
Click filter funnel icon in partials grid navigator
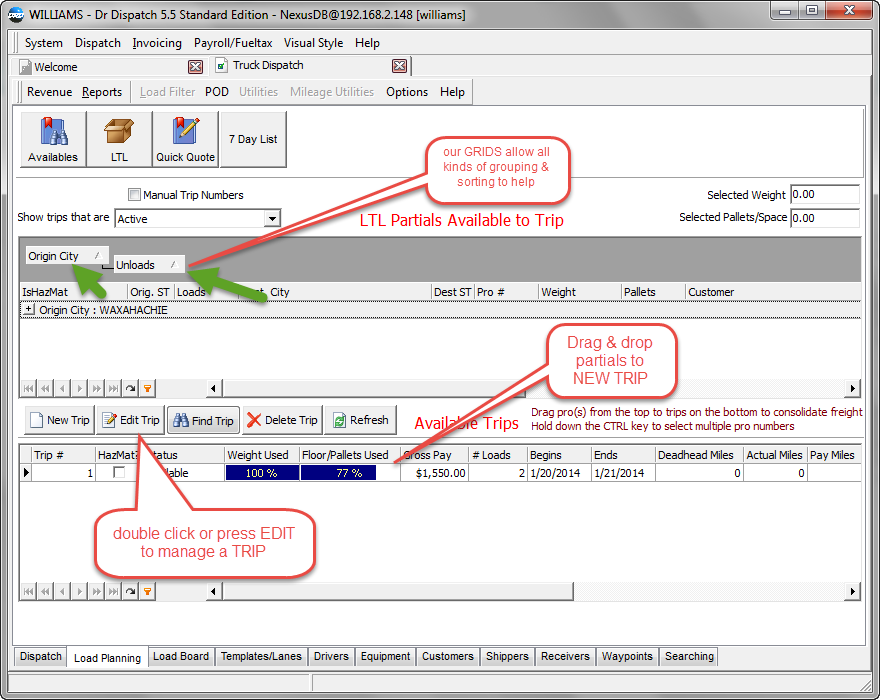pyautogui.click(x=147, y=388)
